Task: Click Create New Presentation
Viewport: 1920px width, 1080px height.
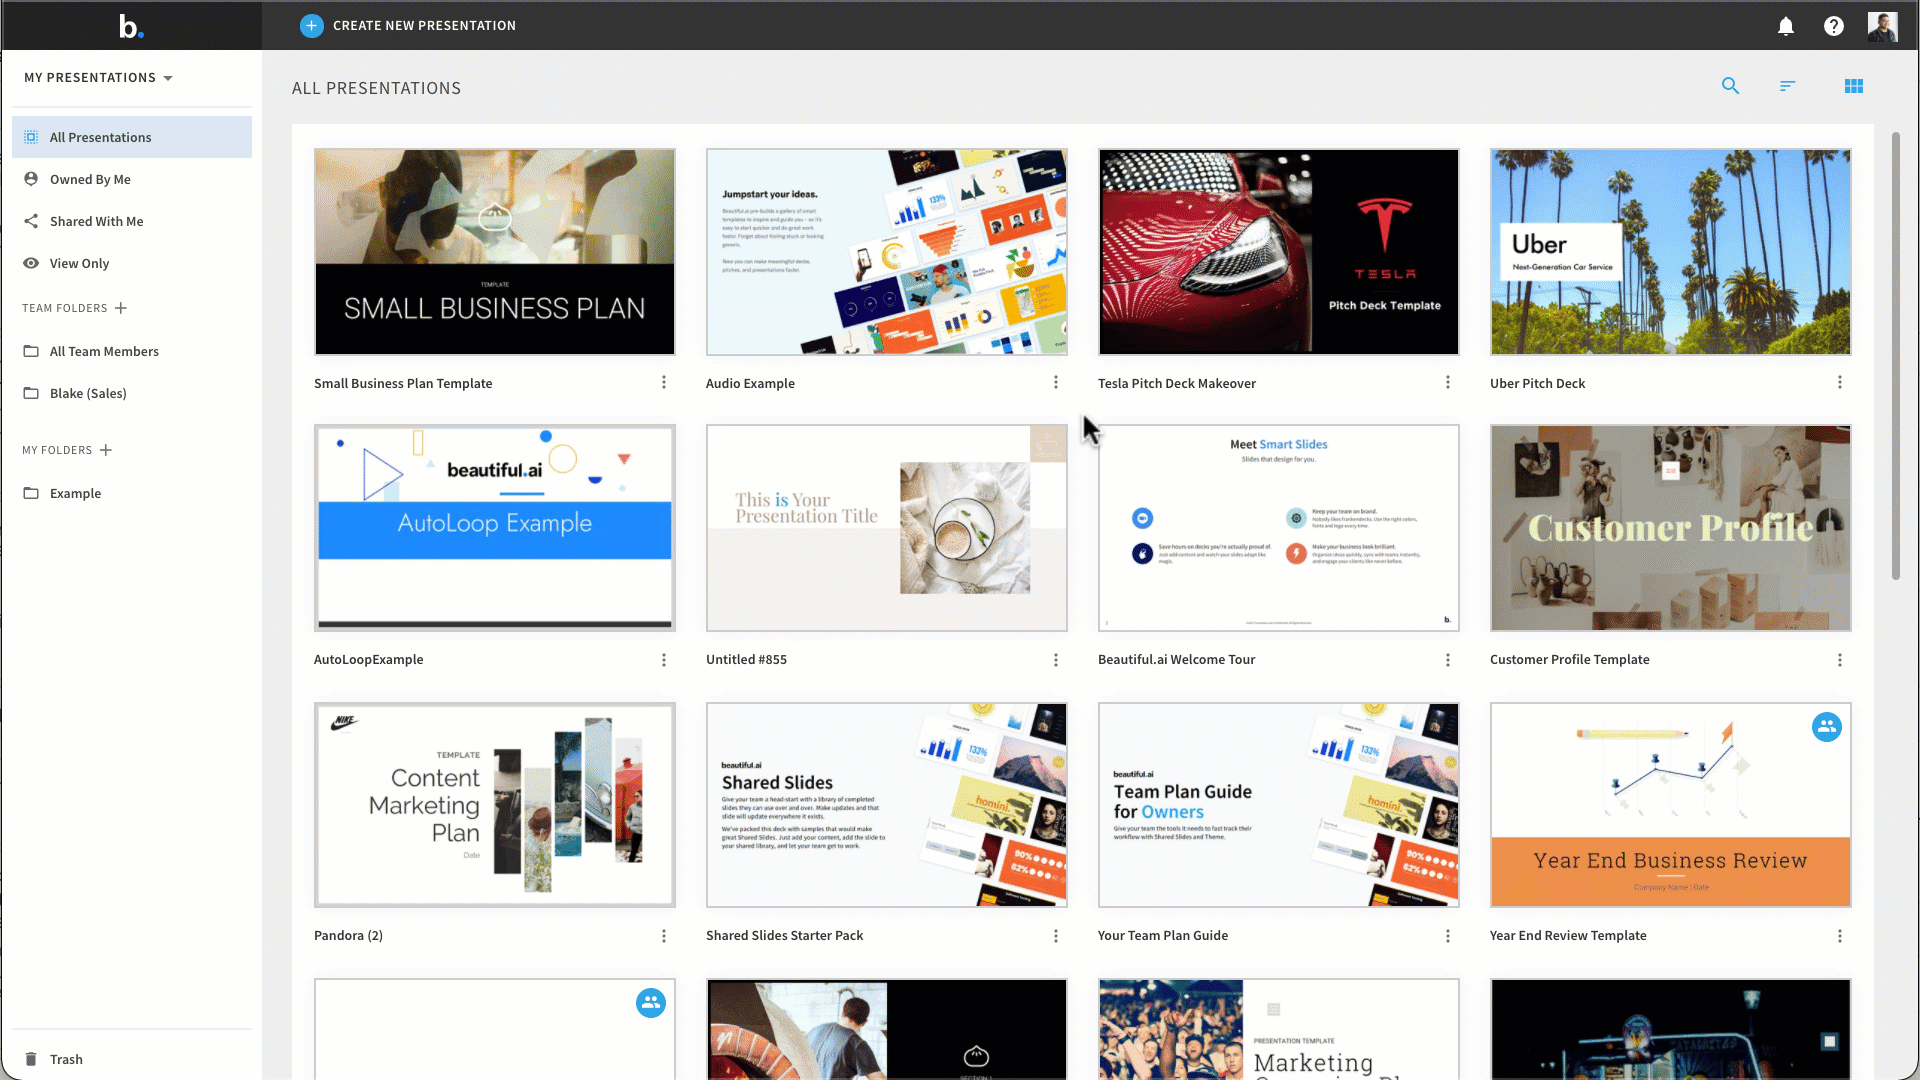Action: [408, 26]
